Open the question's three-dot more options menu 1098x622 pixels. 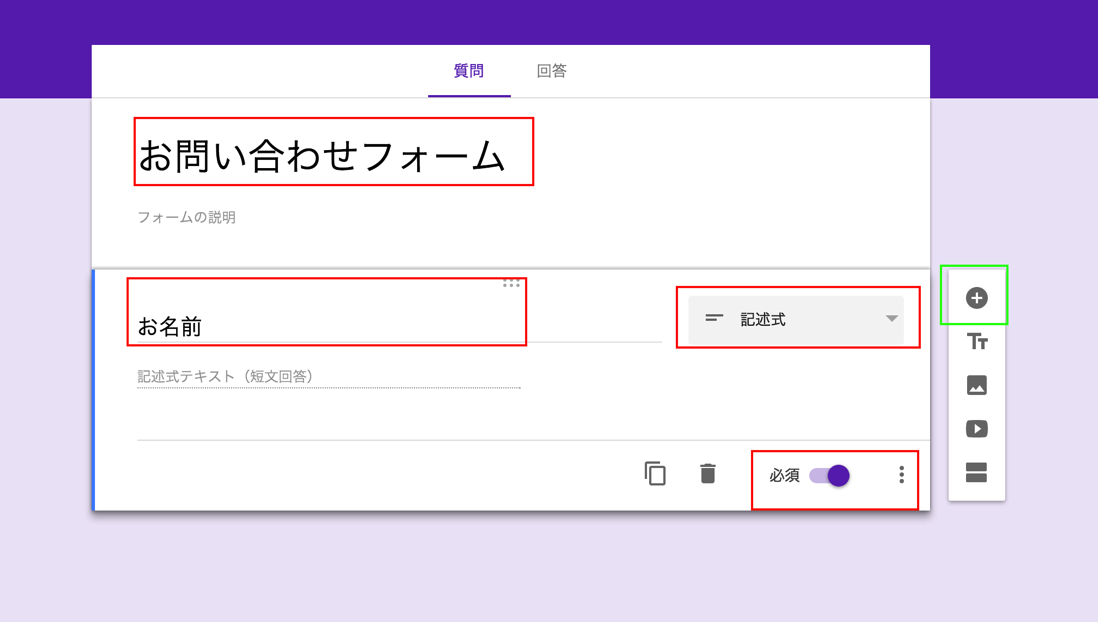pos(901,475)
